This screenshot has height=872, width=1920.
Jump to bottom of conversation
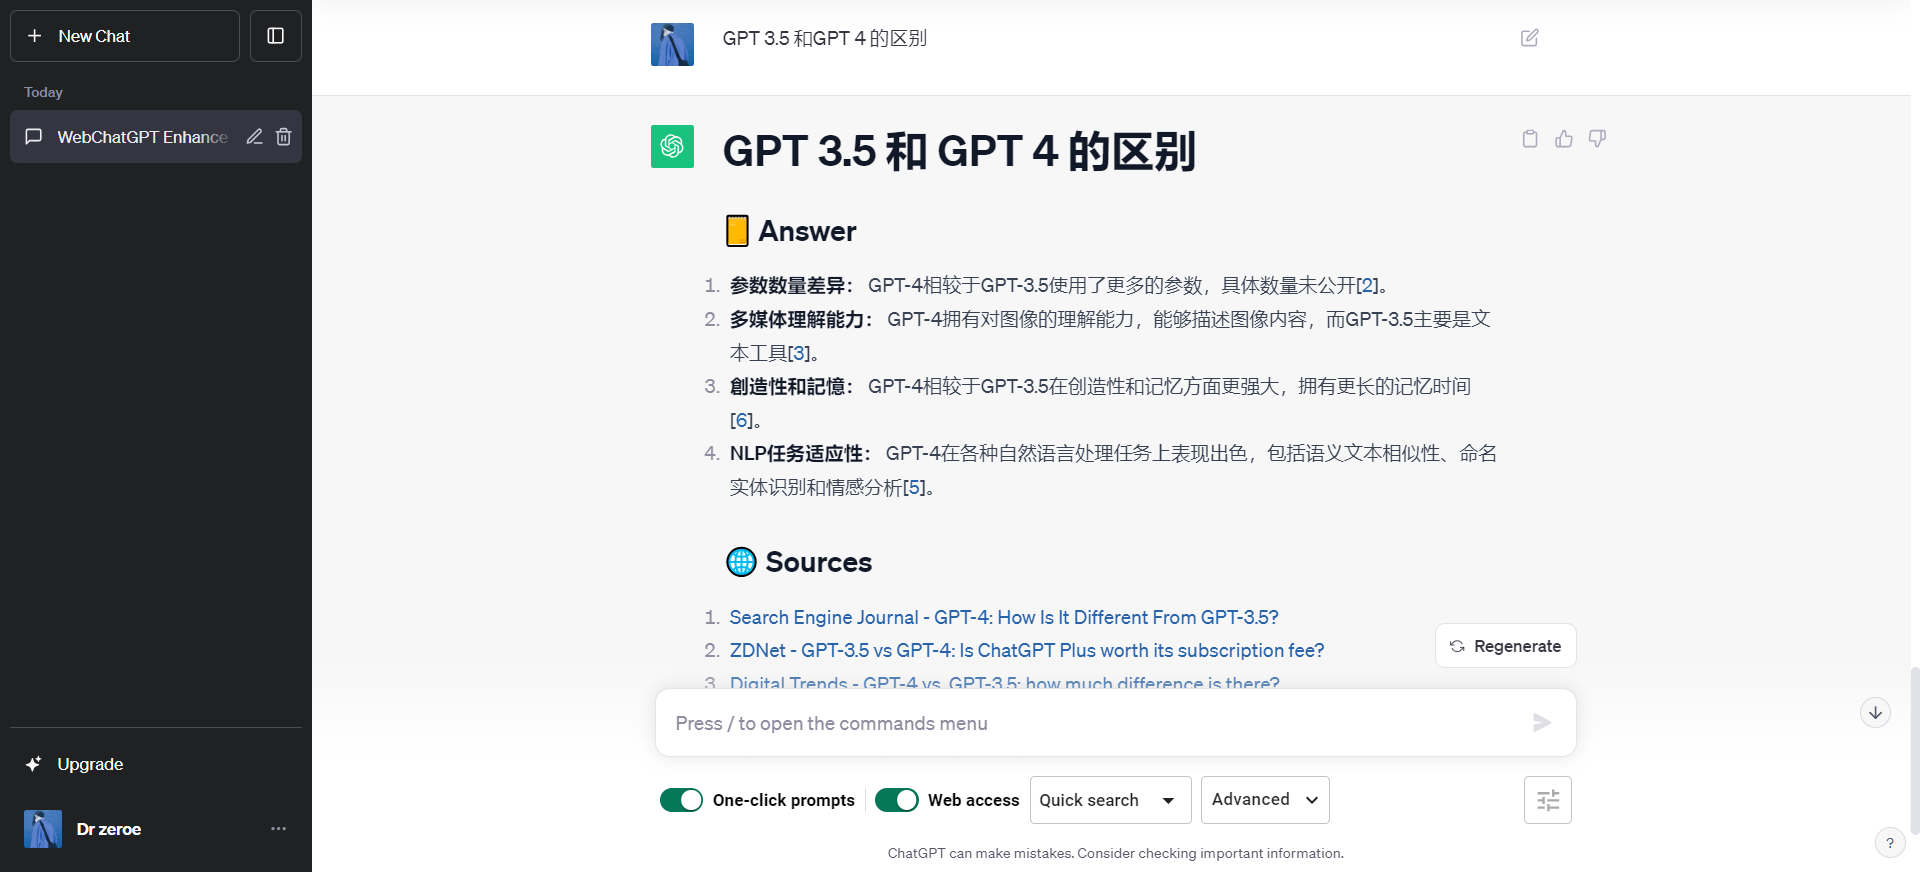point(1875,713)
